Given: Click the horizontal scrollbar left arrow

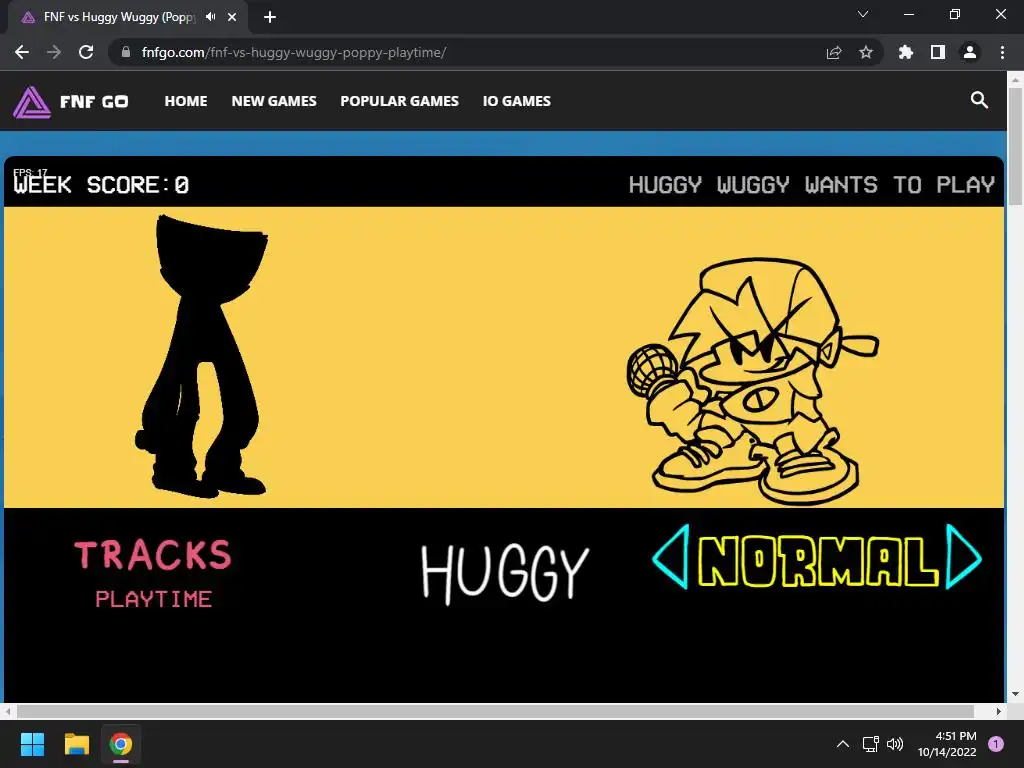Looking at the screenshot, I should click(8, 711).
